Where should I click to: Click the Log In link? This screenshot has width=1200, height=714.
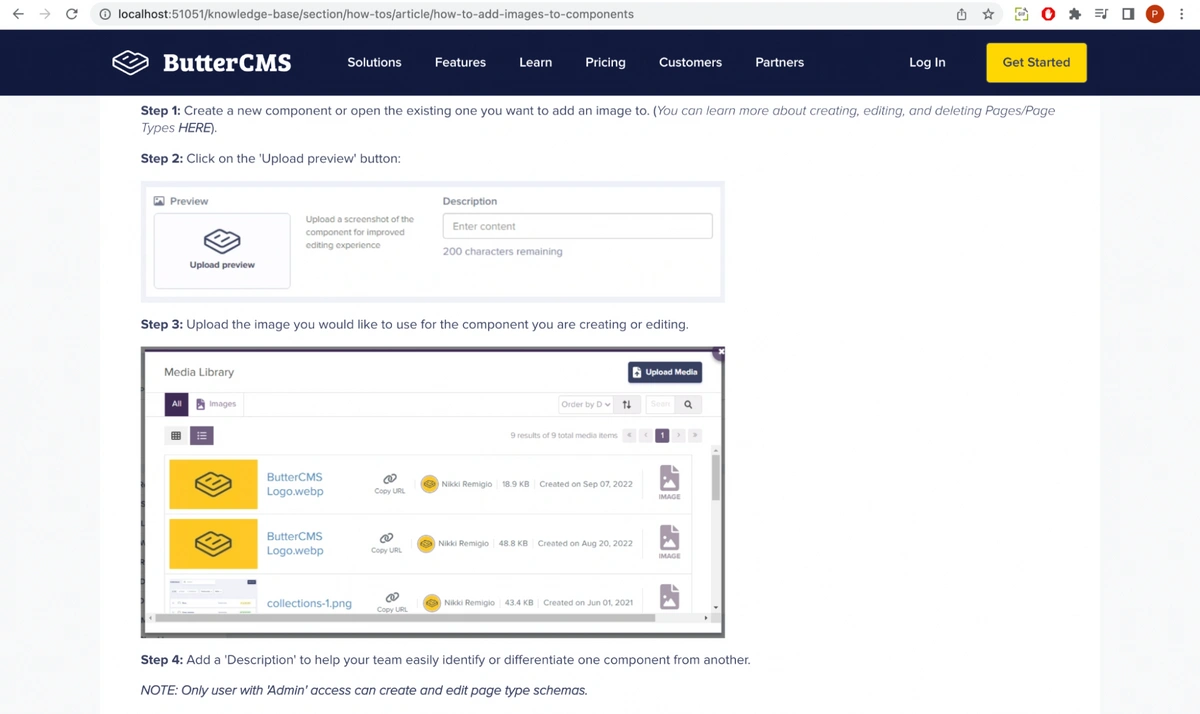[926, 62]
